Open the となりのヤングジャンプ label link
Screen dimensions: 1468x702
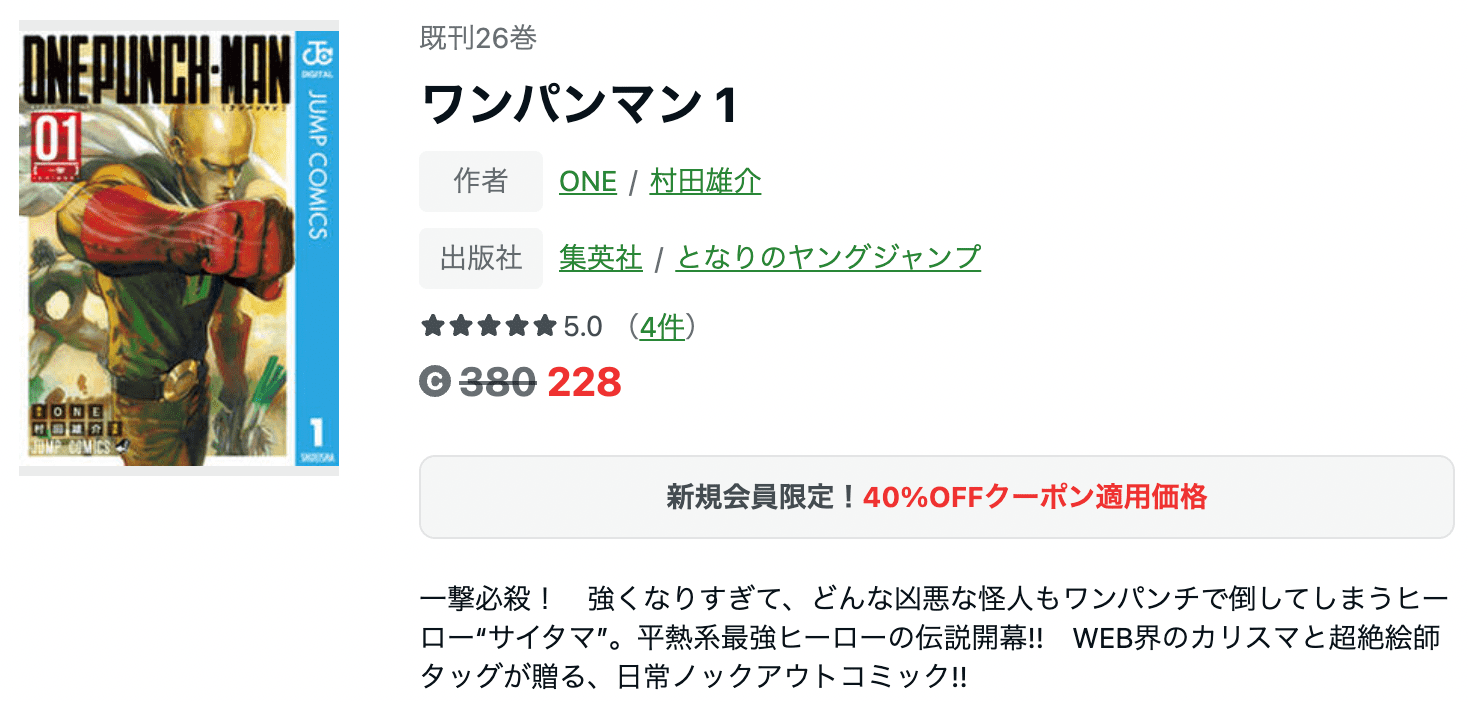click(x=828, y=258)
